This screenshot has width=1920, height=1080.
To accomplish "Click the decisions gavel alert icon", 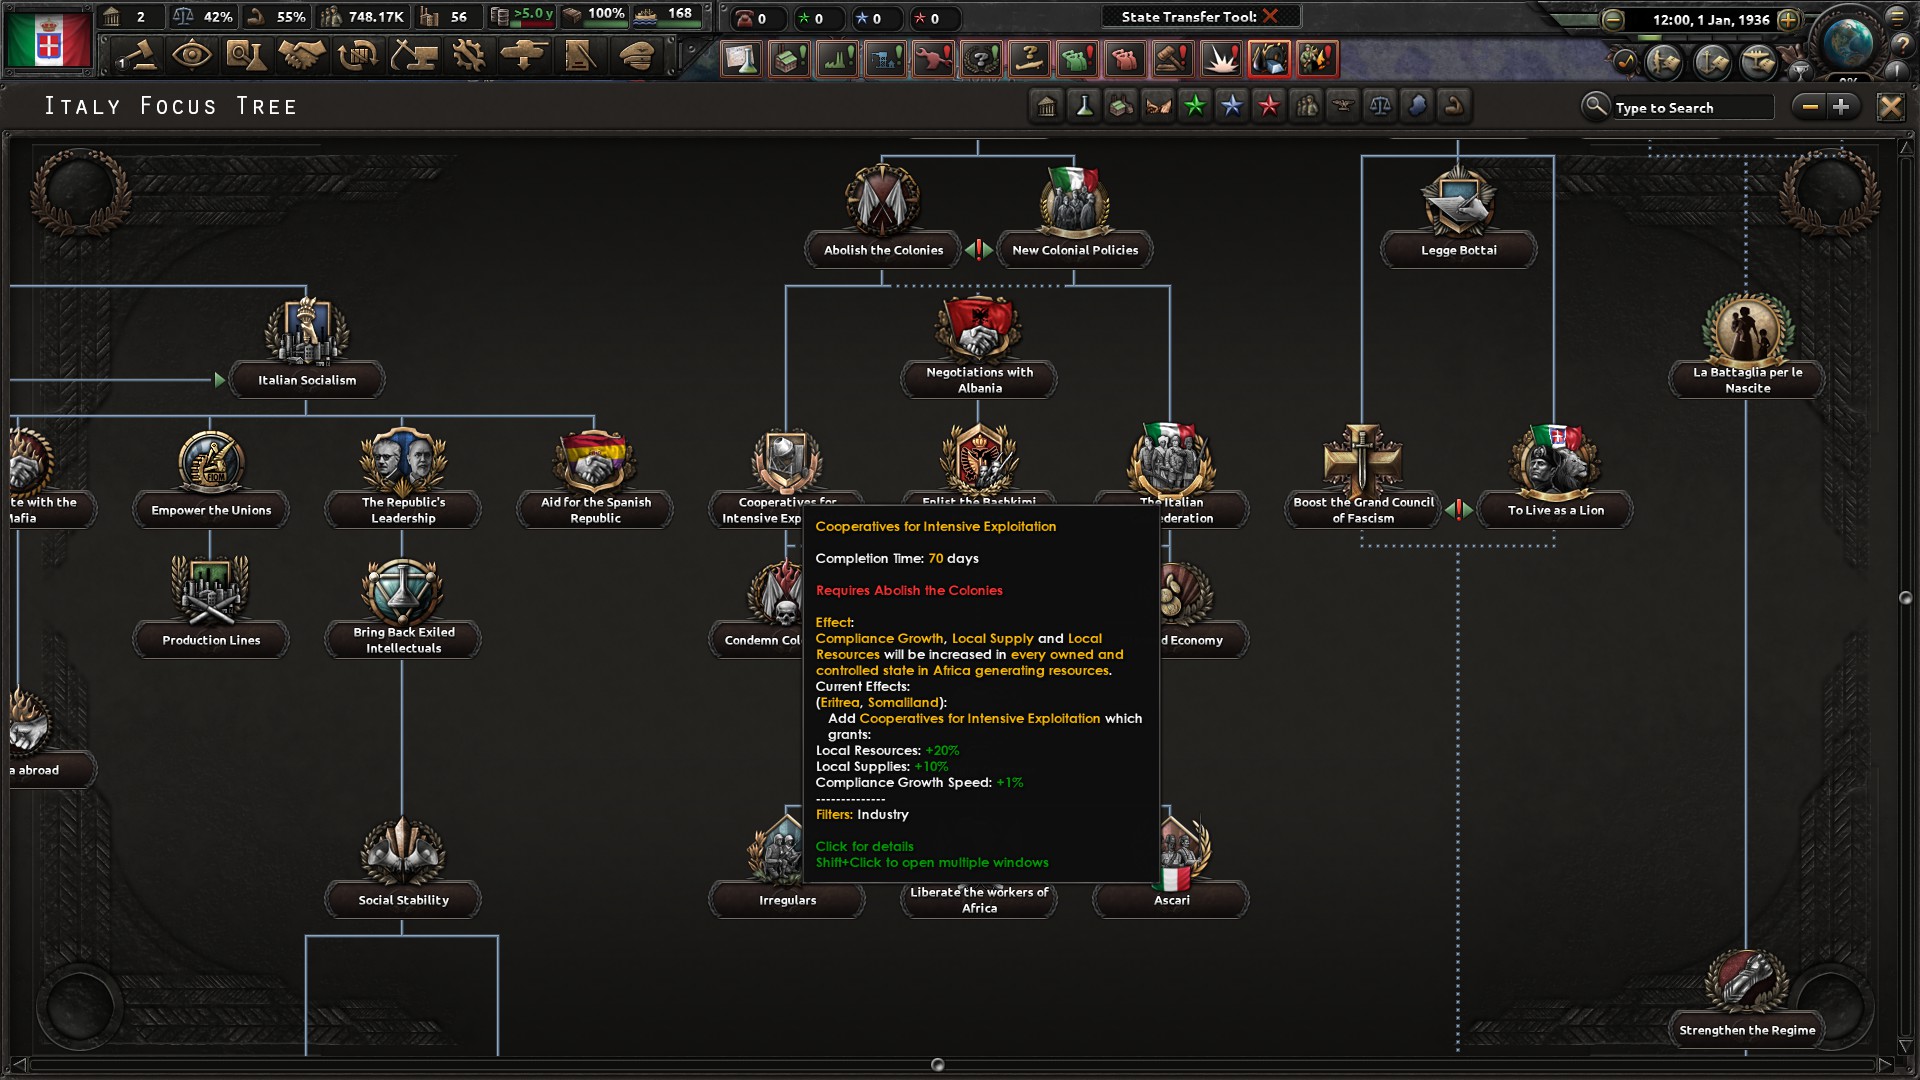I will pyautogui.click(x=1174, y=59).
